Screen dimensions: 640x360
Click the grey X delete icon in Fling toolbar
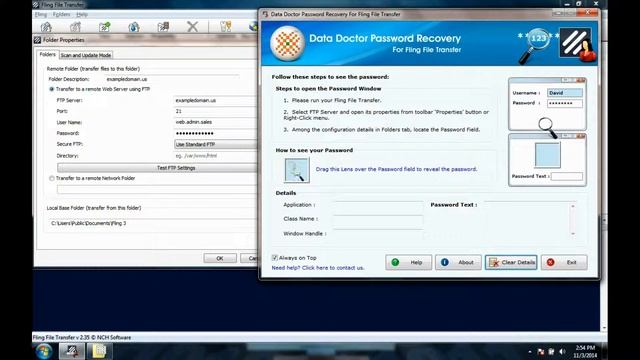click(x=192, y=27)
